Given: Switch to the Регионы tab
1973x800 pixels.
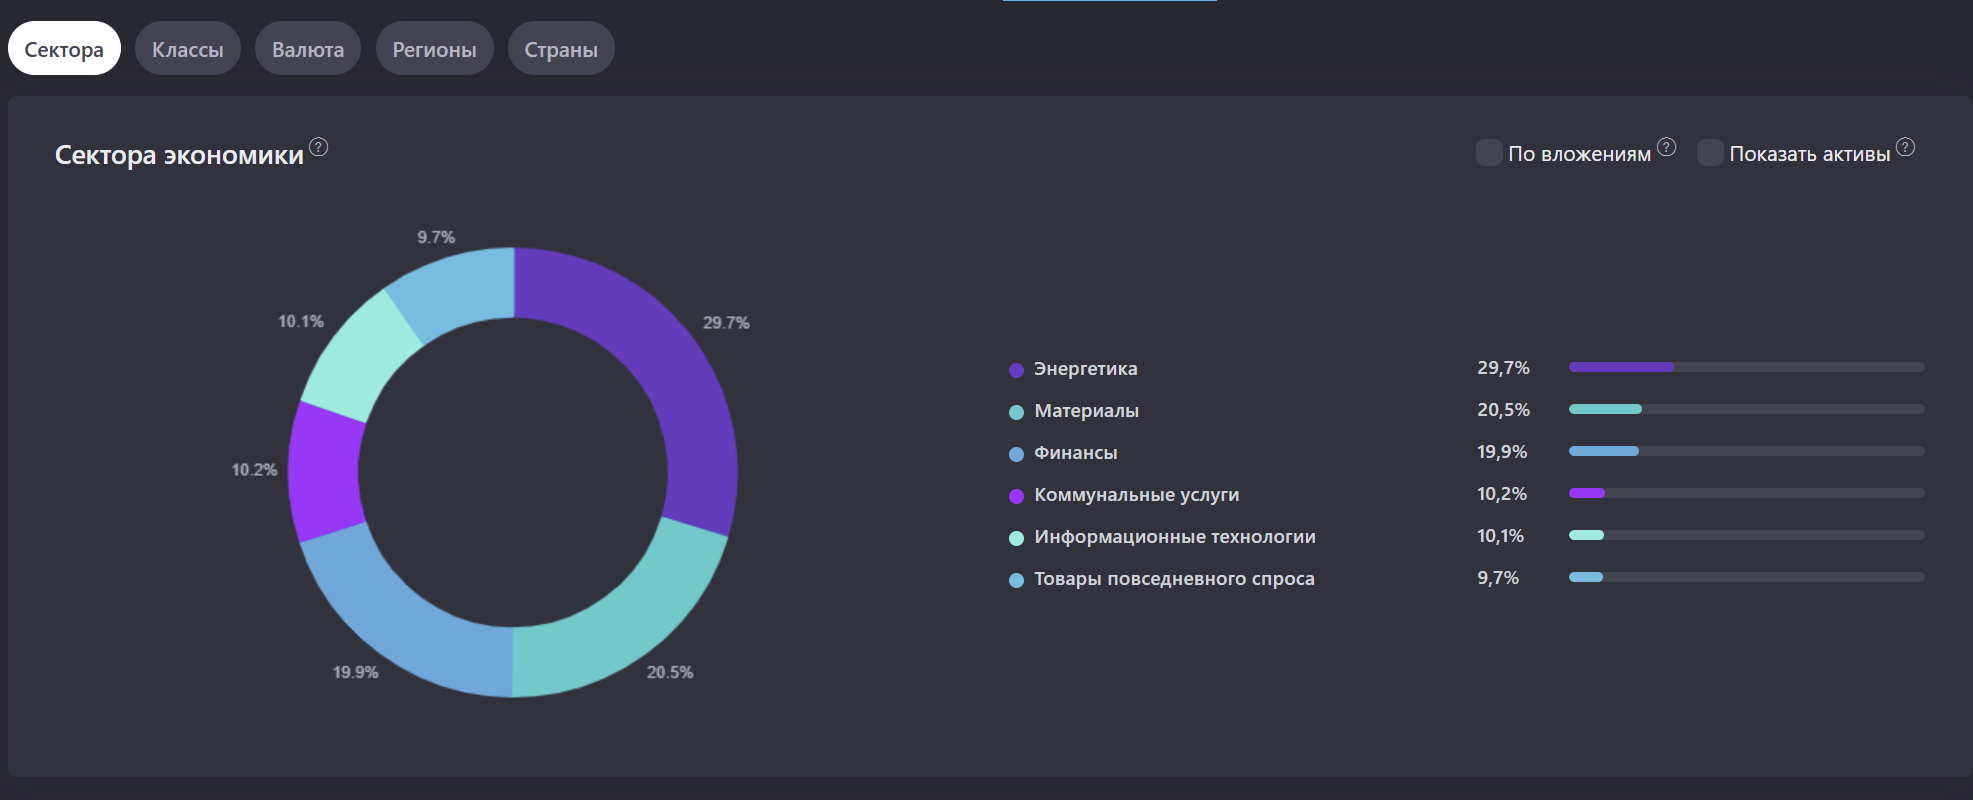Looking at the screenshot, I should click(x=434, y=48).
